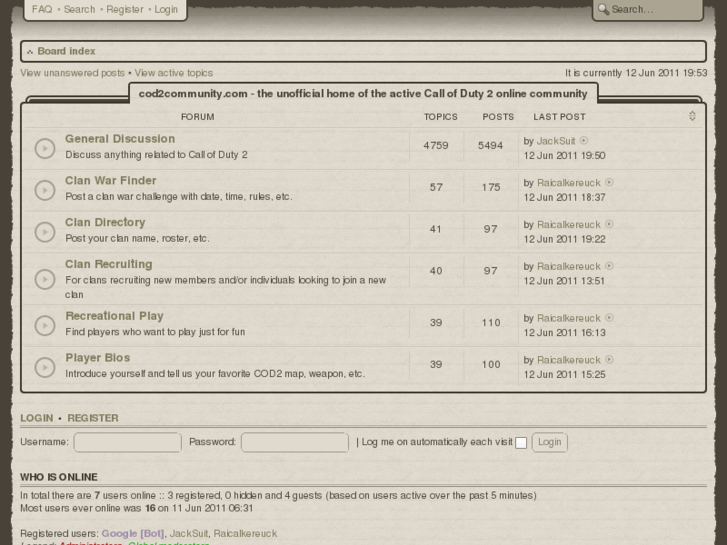The height and width of the screenshot is (545, 727).
Task: Focus the Username input field
Action: (128, 442)
